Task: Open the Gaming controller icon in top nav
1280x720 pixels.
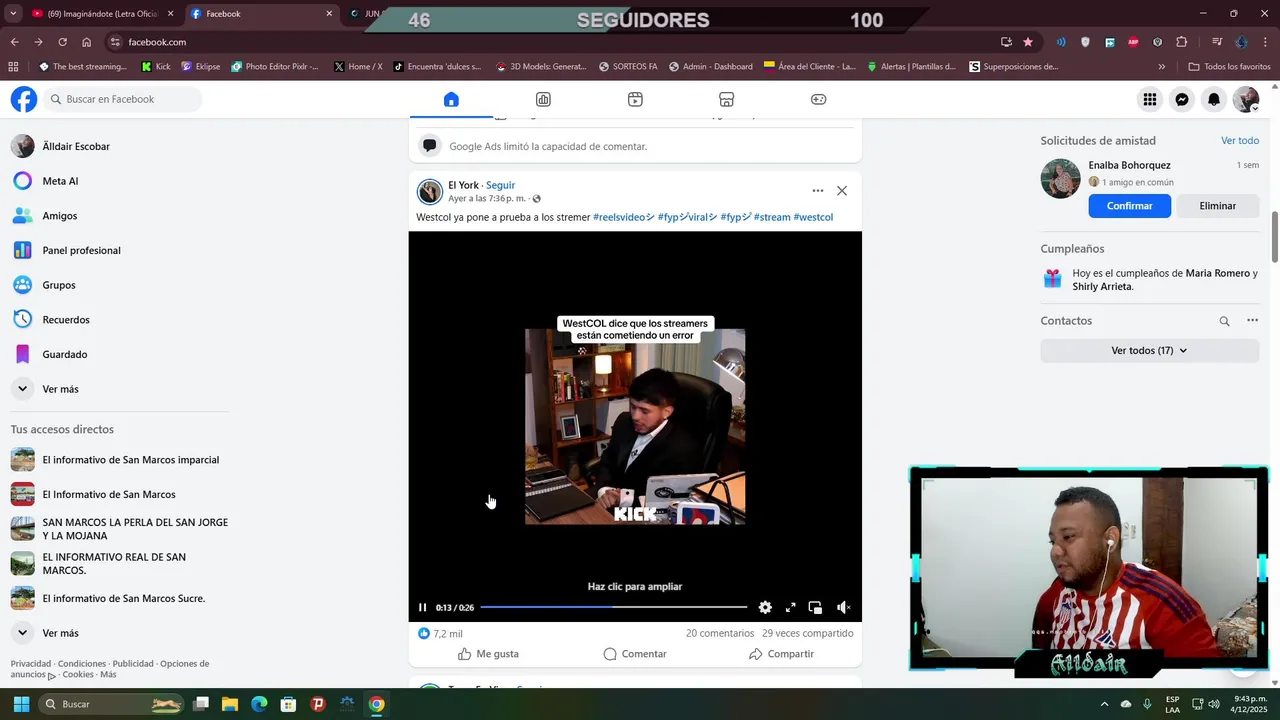Action: 818,99
